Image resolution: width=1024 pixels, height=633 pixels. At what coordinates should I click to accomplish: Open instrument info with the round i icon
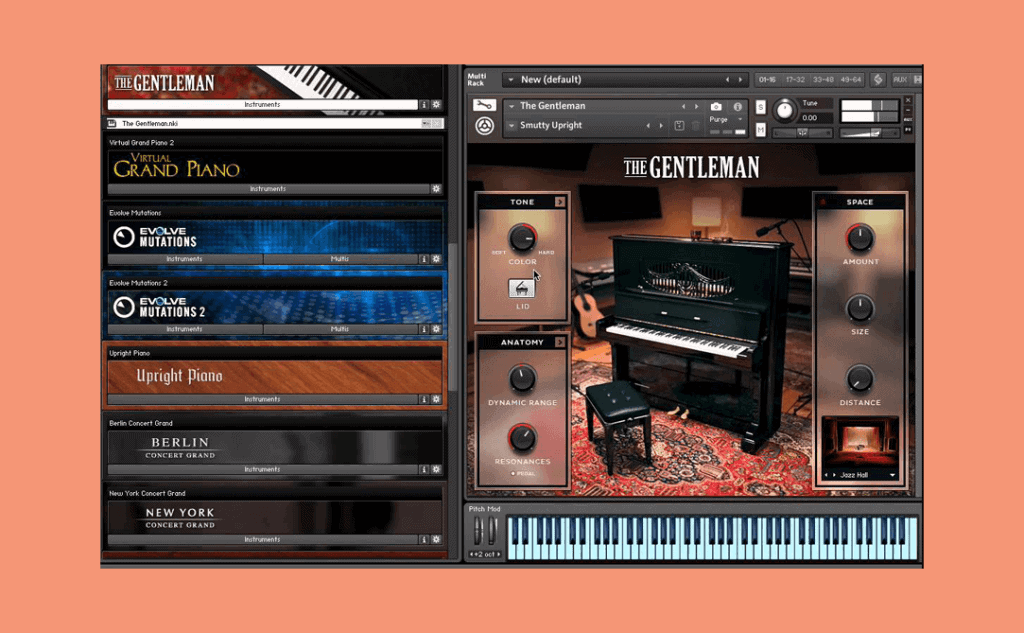(737, 106)
